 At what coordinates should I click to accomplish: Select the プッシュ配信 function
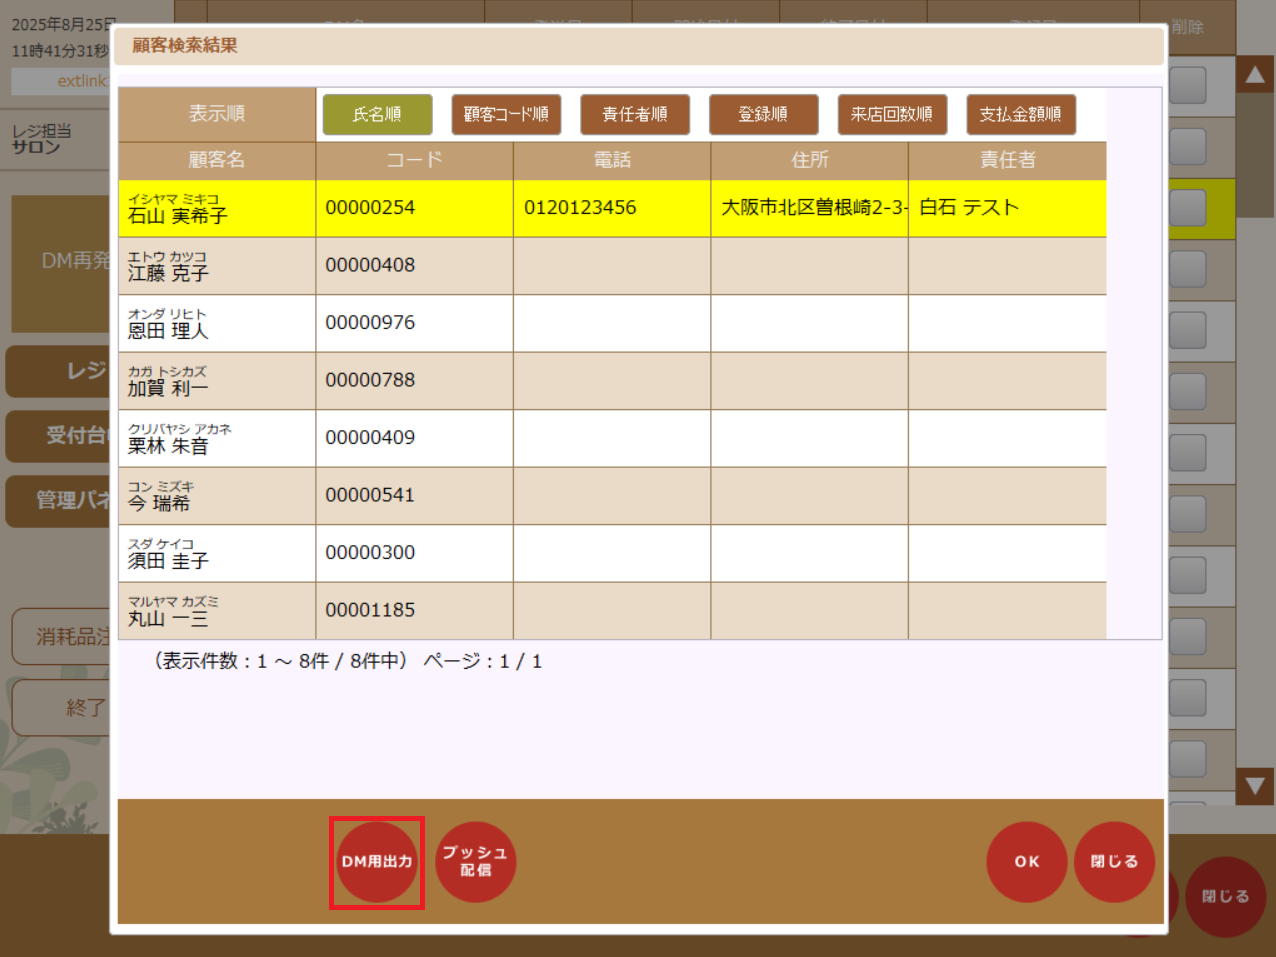coord(475,861)
